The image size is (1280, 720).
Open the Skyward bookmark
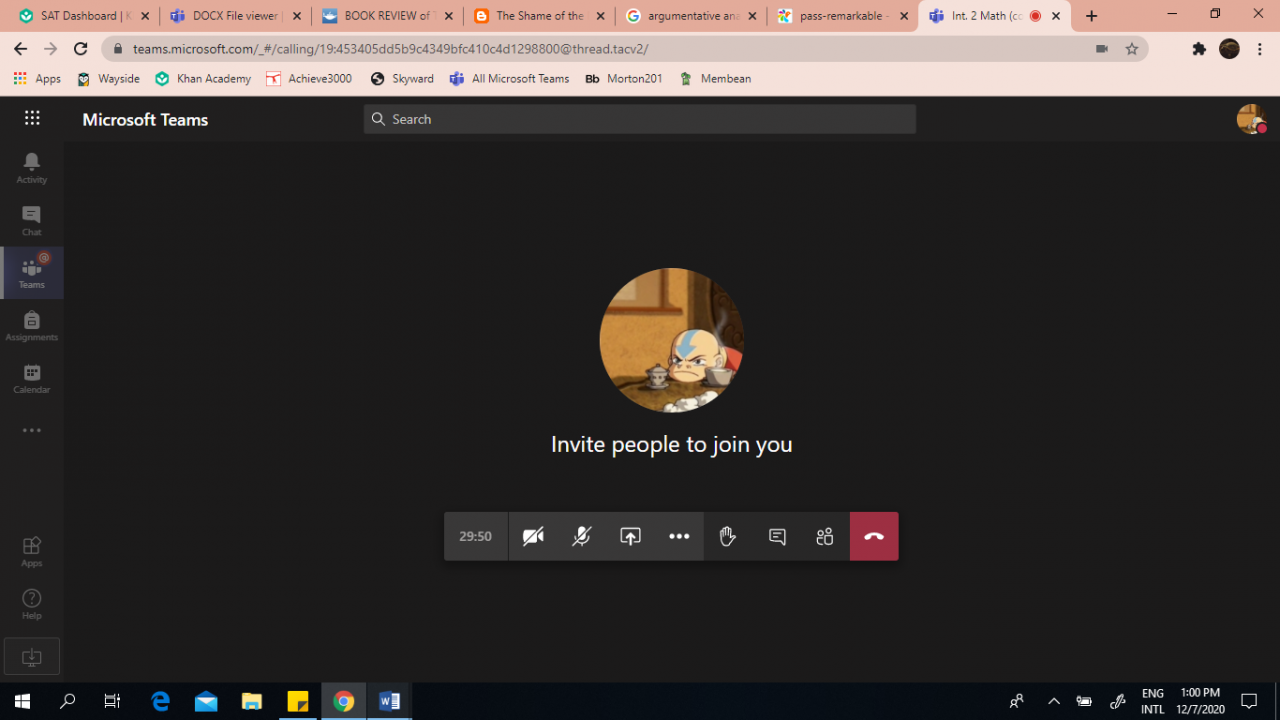(402, 79)
